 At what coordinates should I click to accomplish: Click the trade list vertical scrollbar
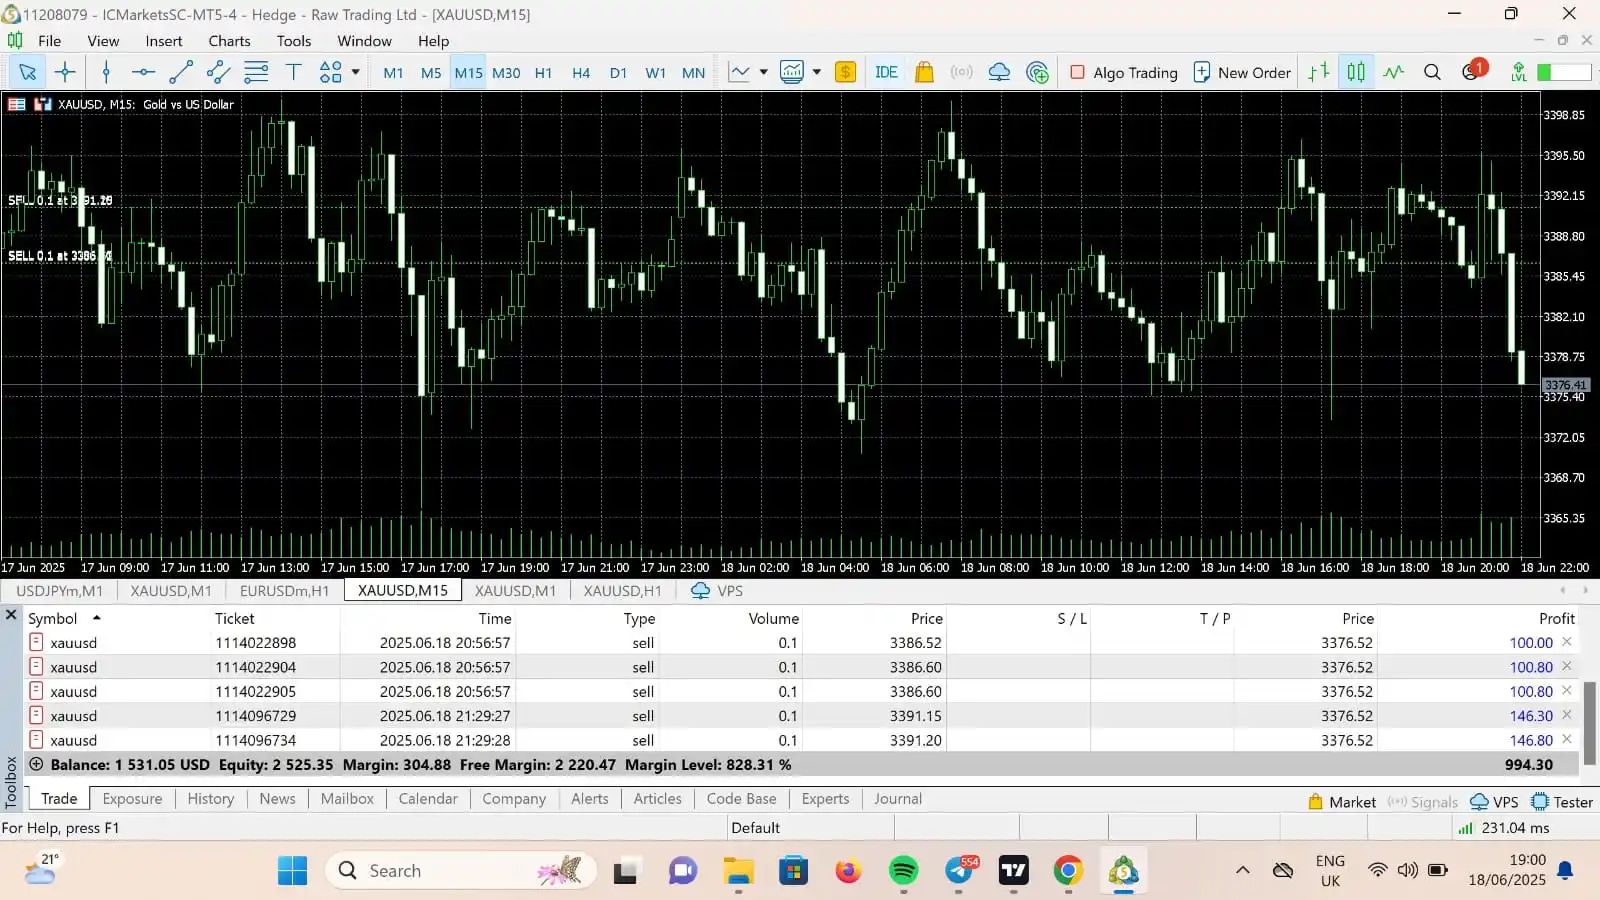coord(1590,722)
